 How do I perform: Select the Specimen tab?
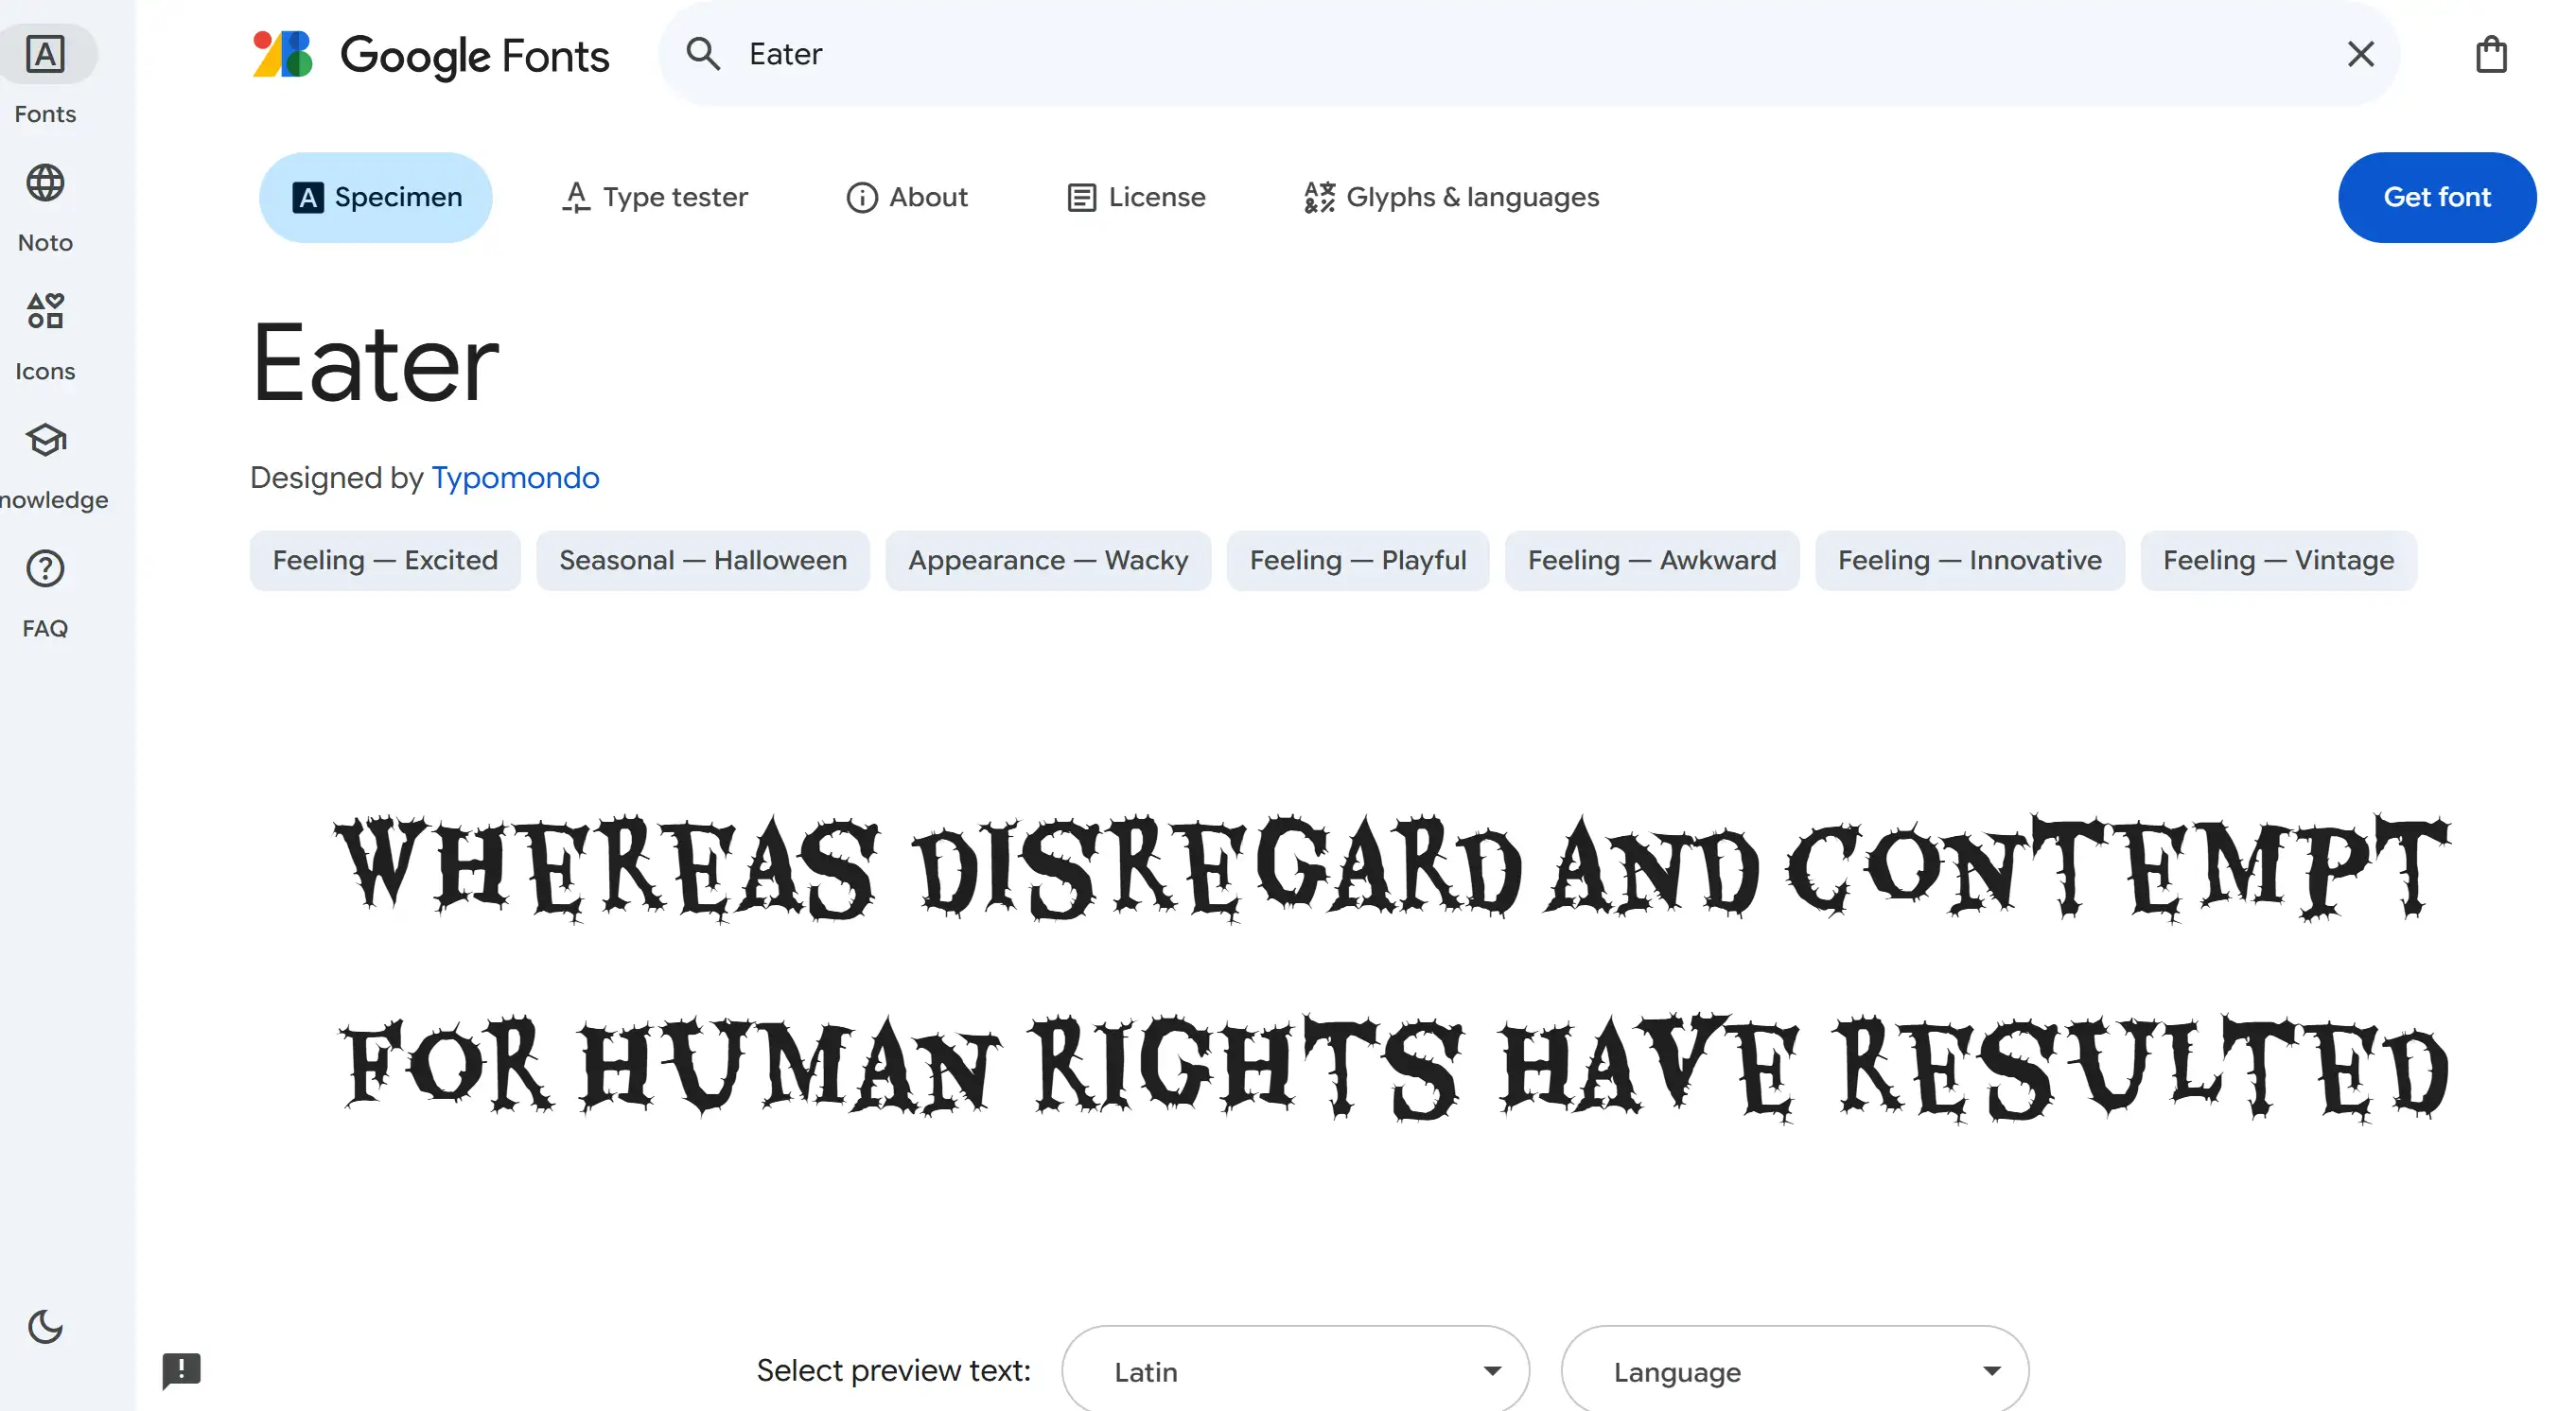(x=376, y=197)
